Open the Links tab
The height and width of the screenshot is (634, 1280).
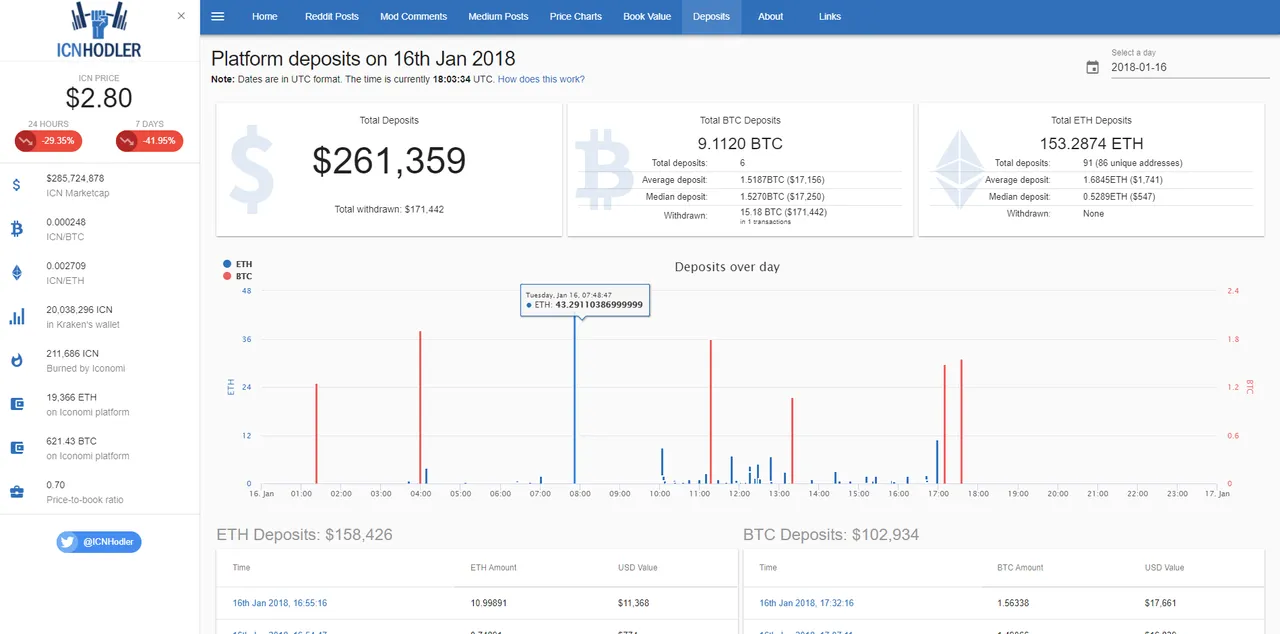coord(830,17)
